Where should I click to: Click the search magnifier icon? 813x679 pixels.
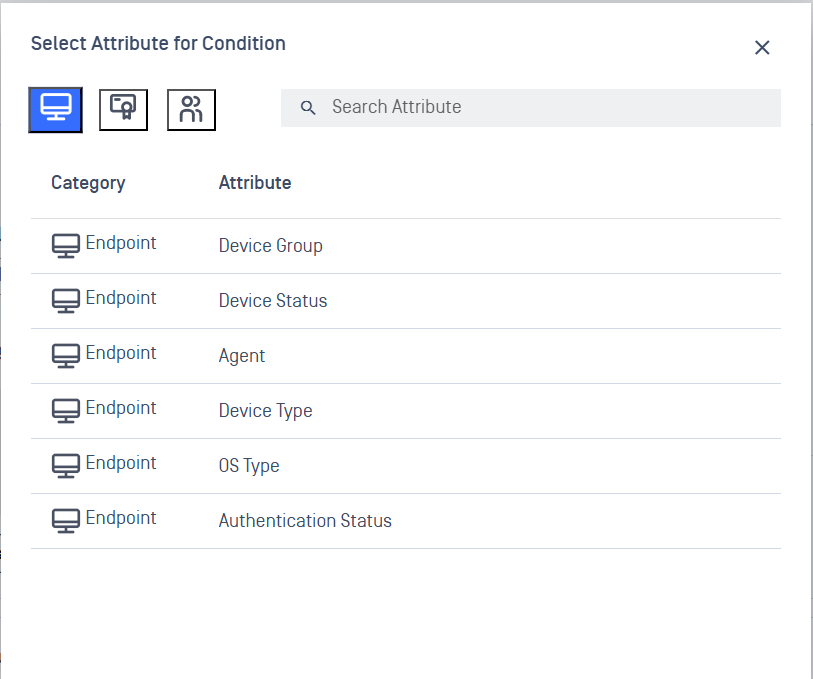[308, 108]
